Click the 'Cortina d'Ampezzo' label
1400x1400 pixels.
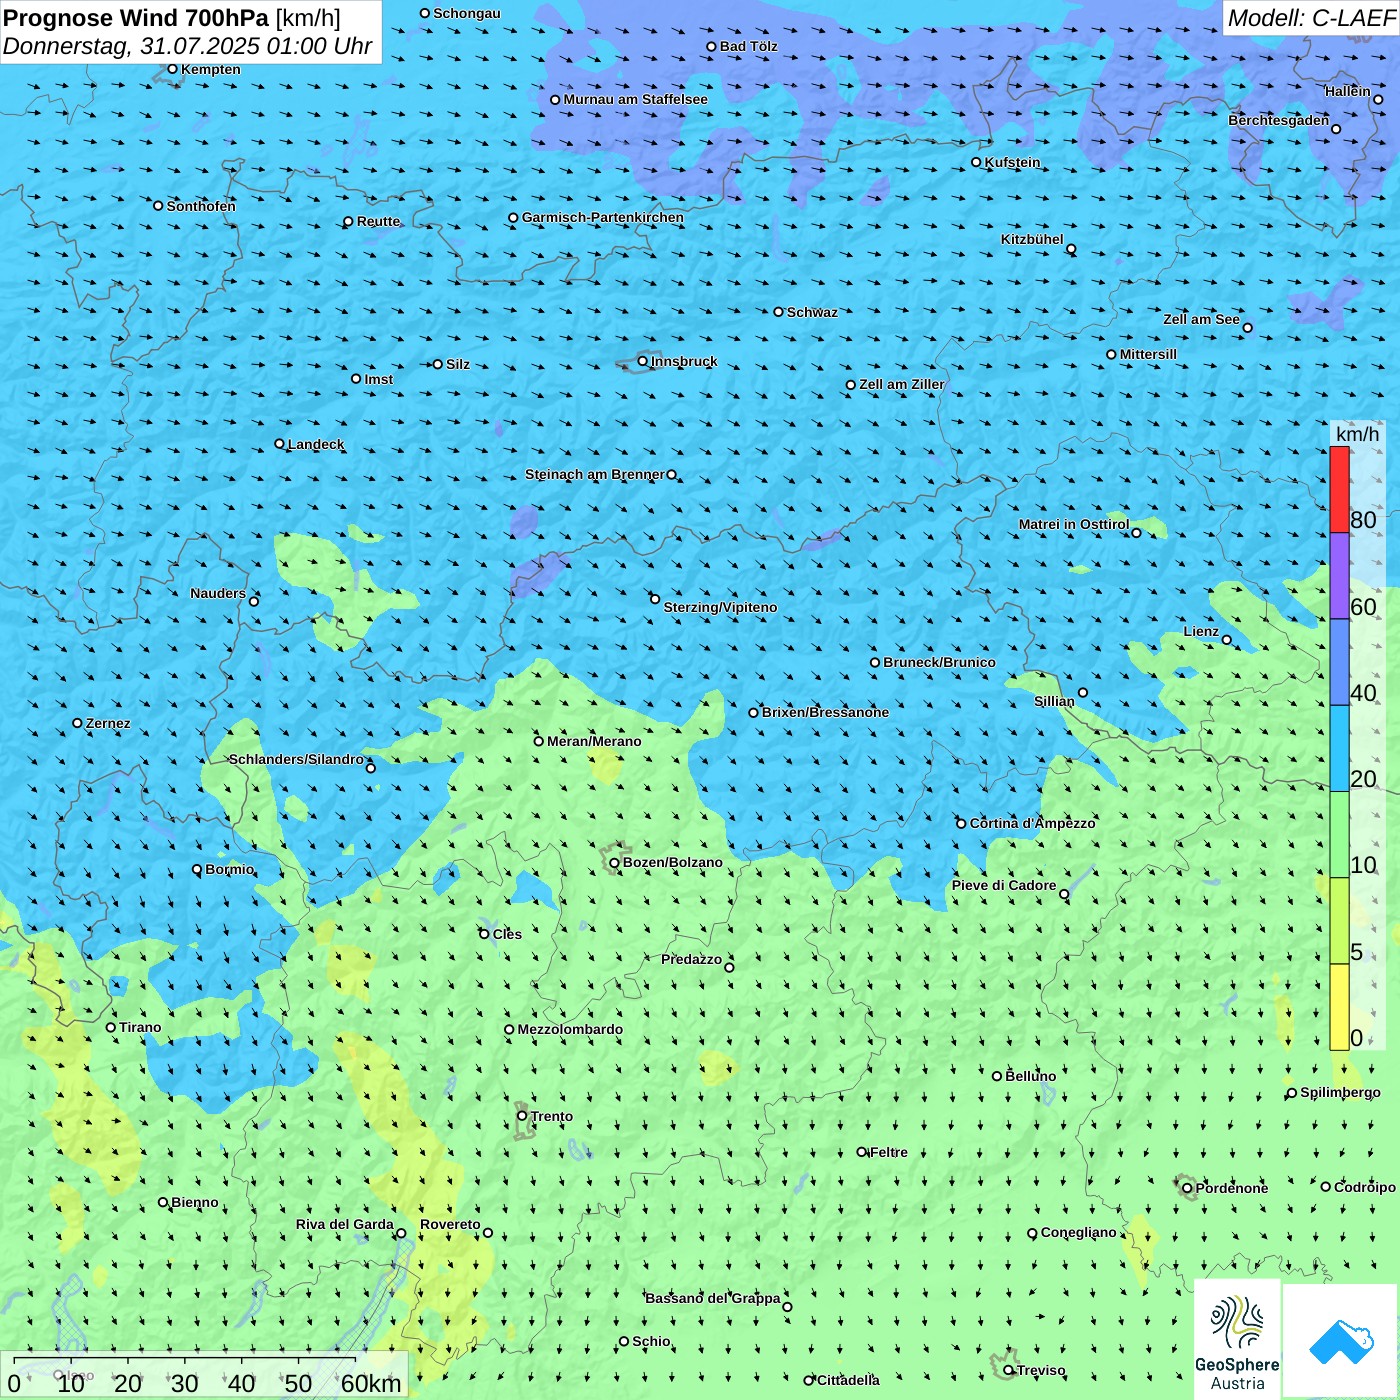1033,823
